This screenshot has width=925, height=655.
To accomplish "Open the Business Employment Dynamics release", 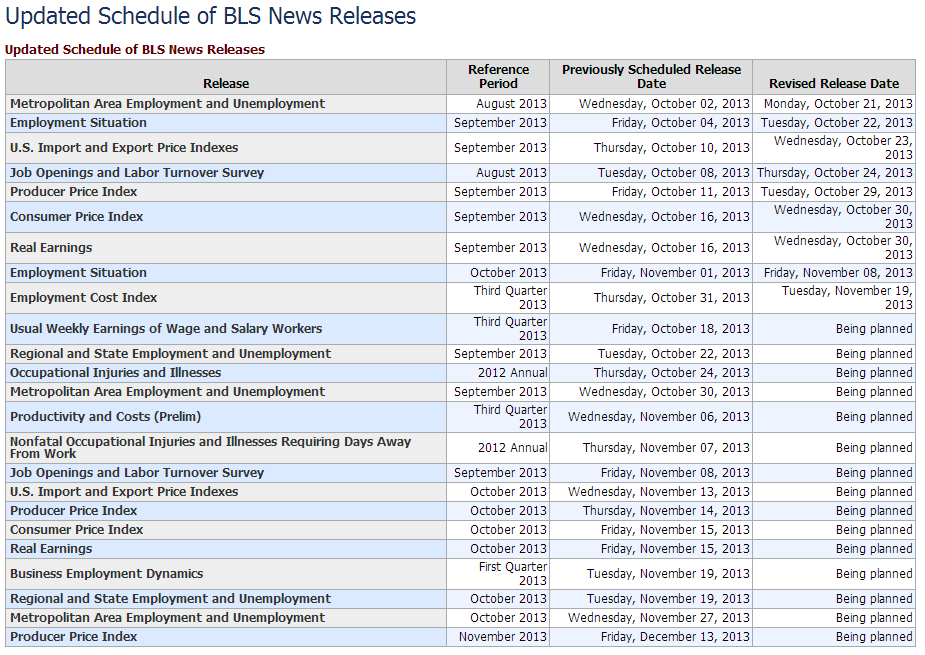I will [x=106, y=574].
